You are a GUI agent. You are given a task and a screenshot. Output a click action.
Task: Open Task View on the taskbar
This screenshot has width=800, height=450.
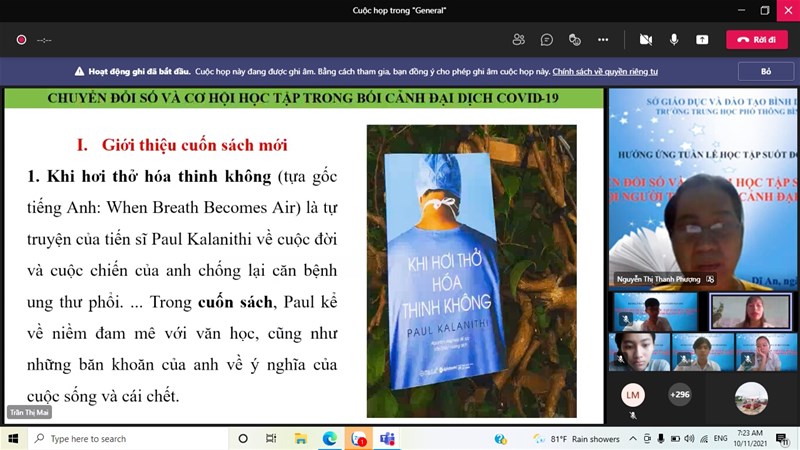click(271, 438)
